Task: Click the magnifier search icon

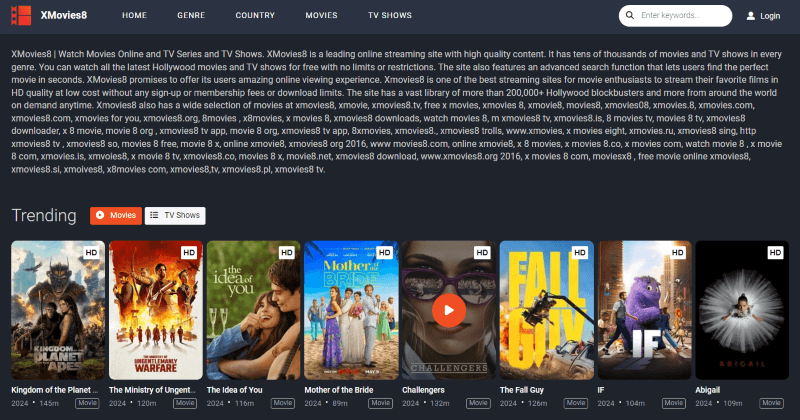Action: pos(630,15)
